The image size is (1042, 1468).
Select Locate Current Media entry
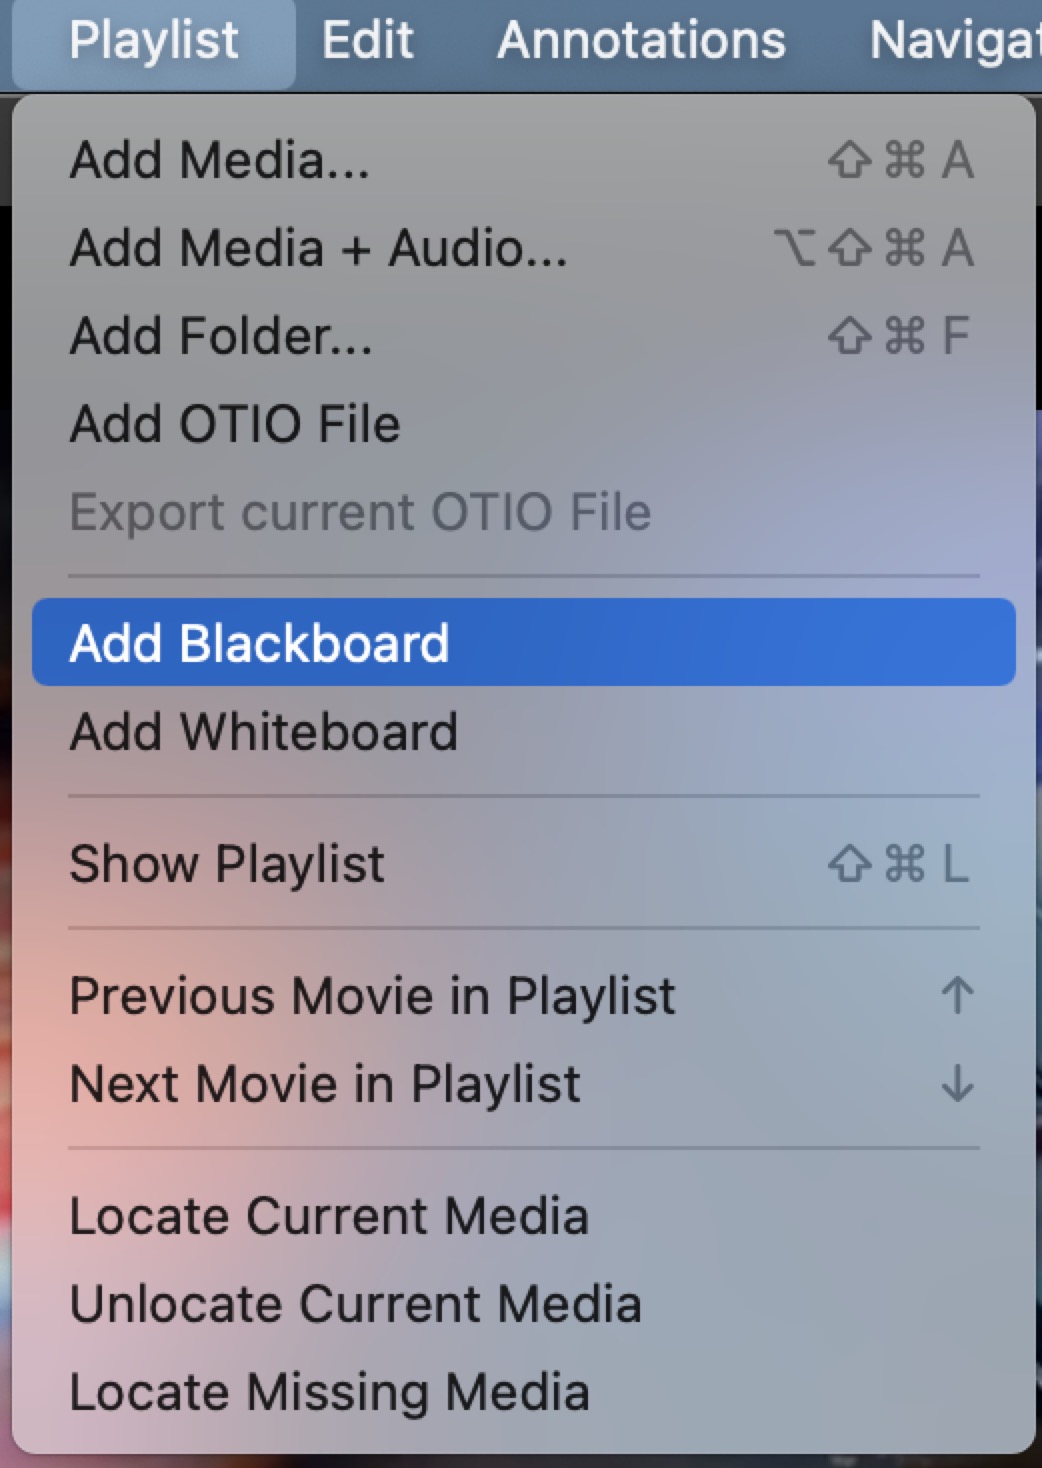[523, 1216]
